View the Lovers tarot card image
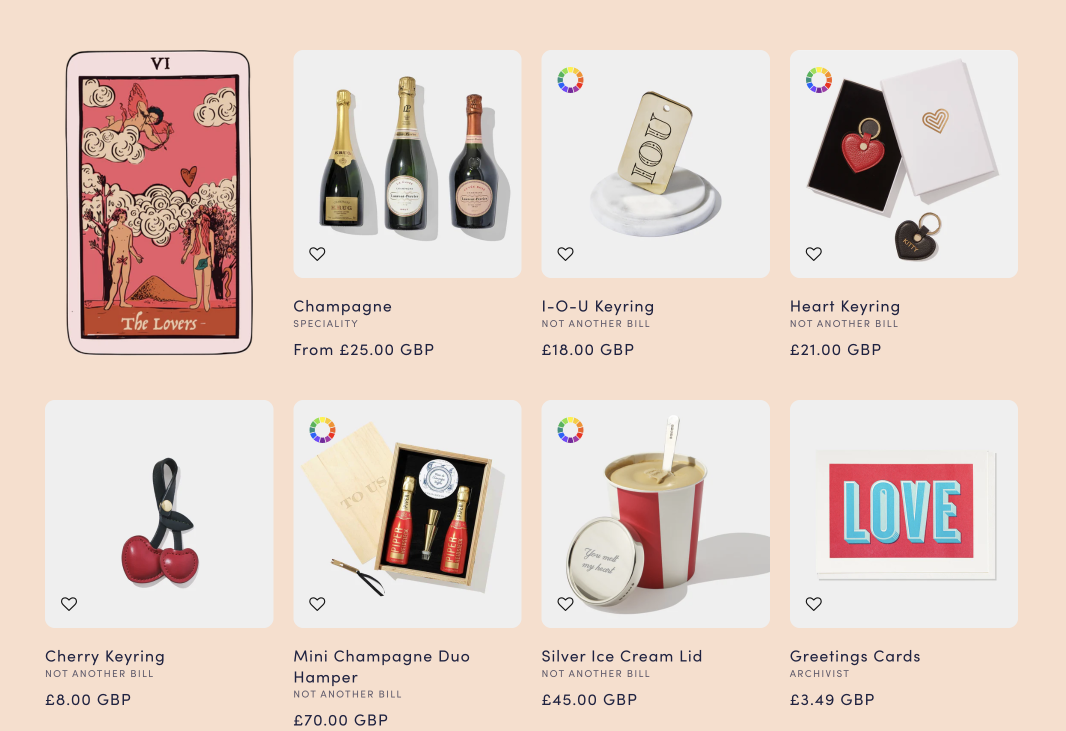Screen dimensions: 1066x731 [x=159, y=202]
